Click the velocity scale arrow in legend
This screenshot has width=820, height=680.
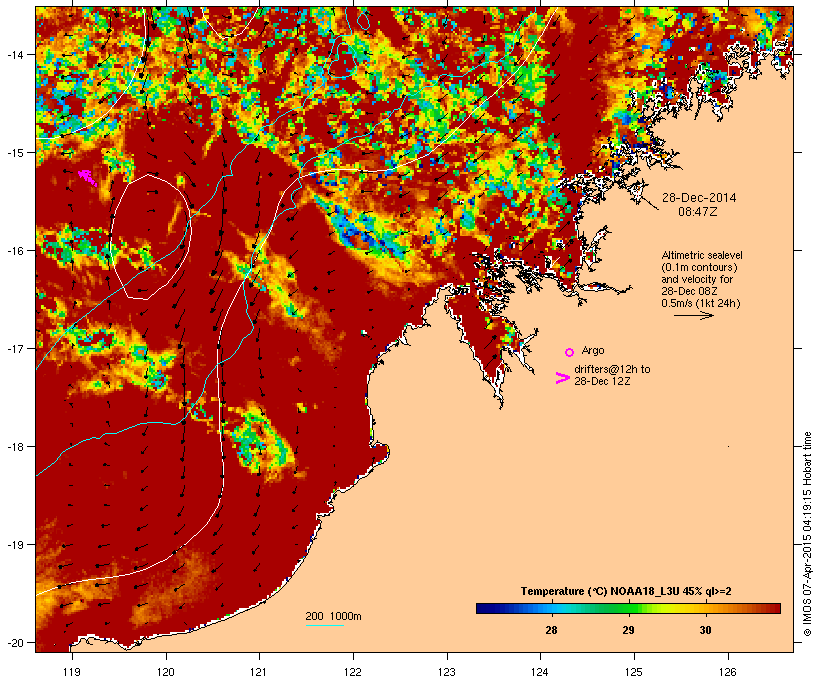tap(693, 315)
